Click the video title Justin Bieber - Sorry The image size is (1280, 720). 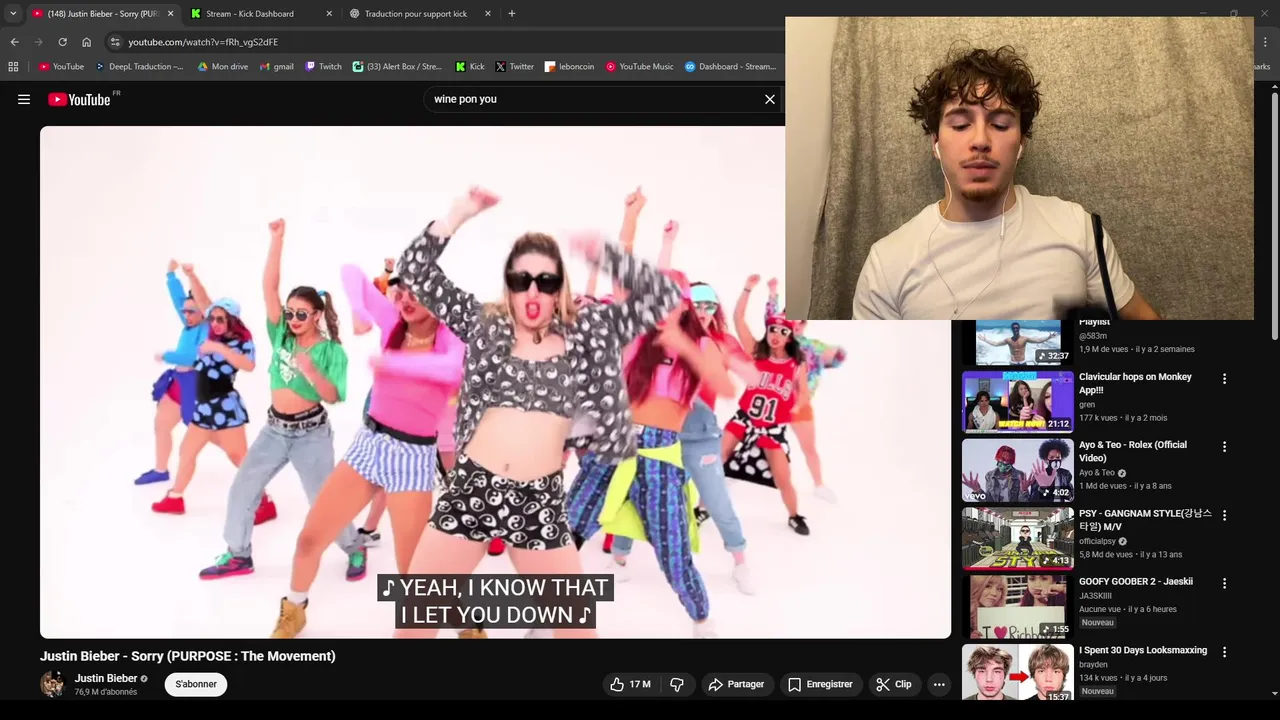(188, 656)
